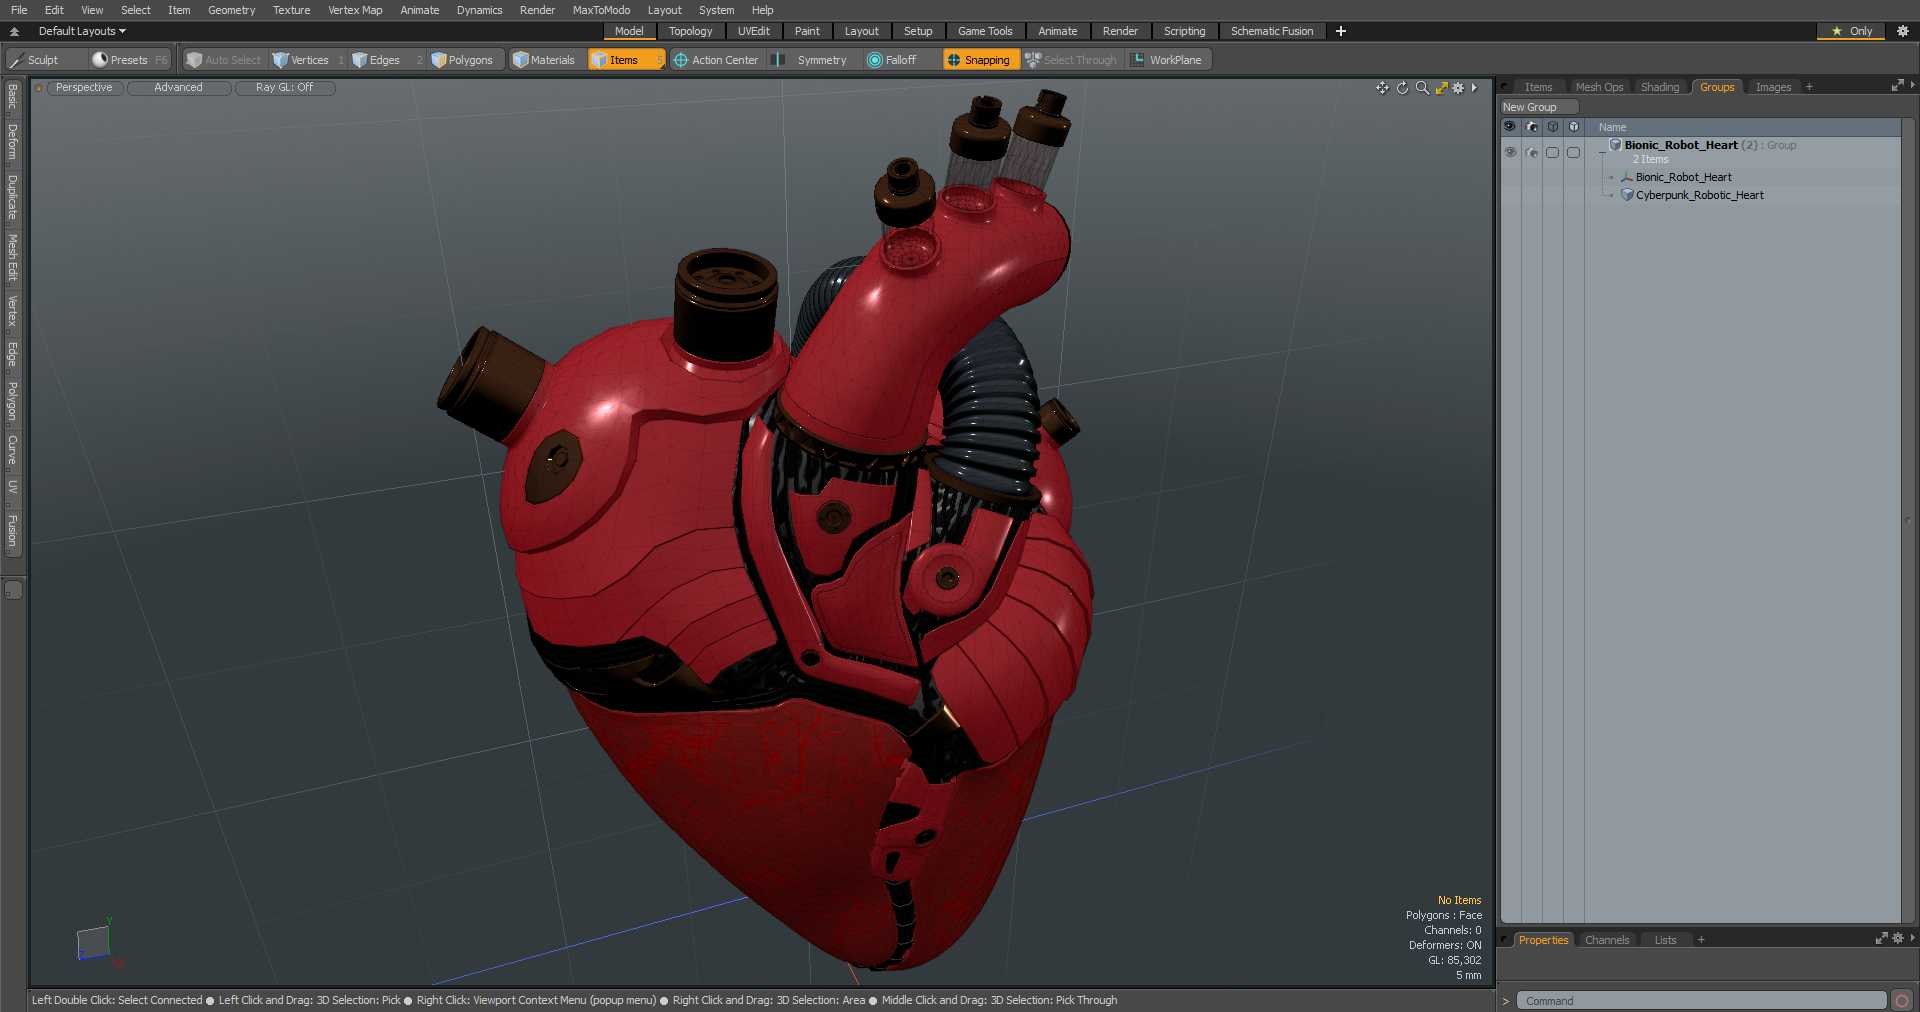This screenshot has height=1012, width=1920.
Task: Maximize the viewport with yellow arrow icon
Action: pyautogui.click(x=1441, y=88)
